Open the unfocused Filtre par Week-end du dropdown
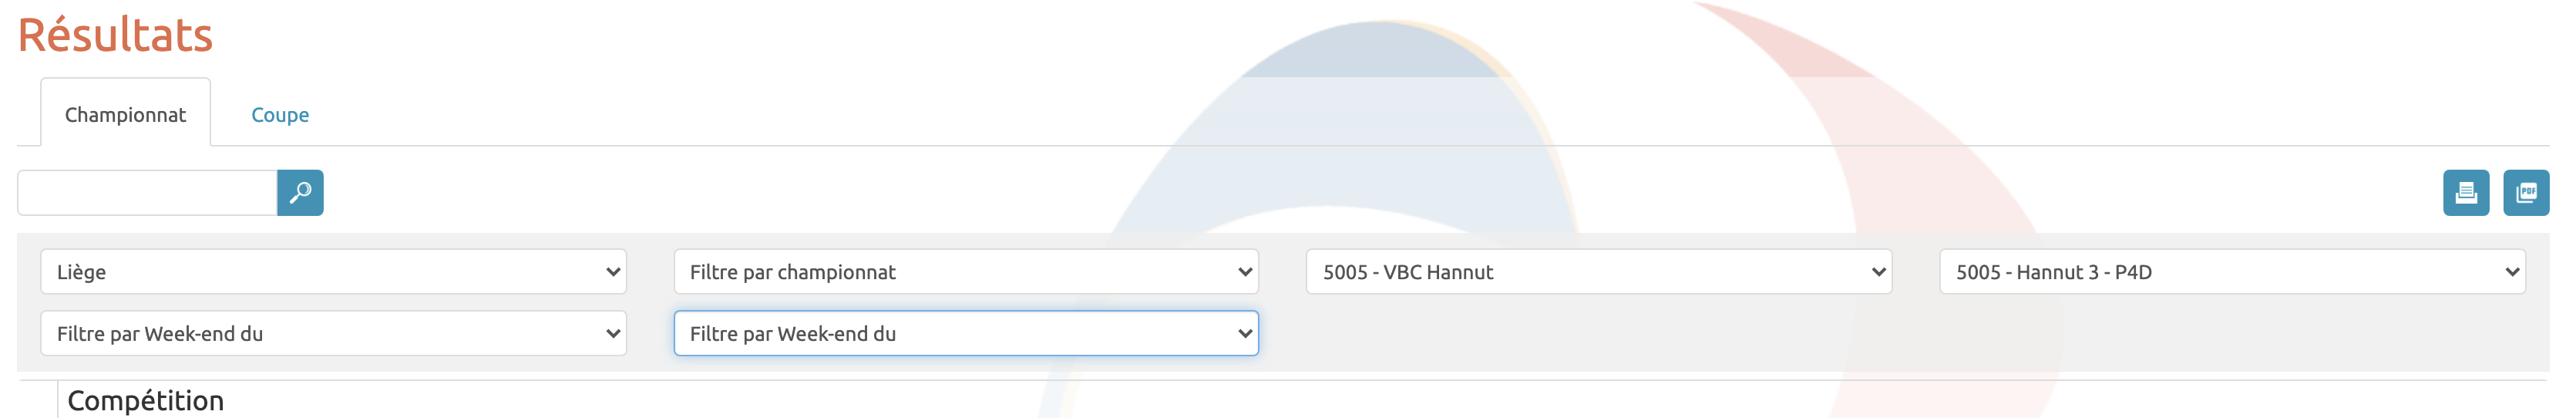 pos(320,334)
